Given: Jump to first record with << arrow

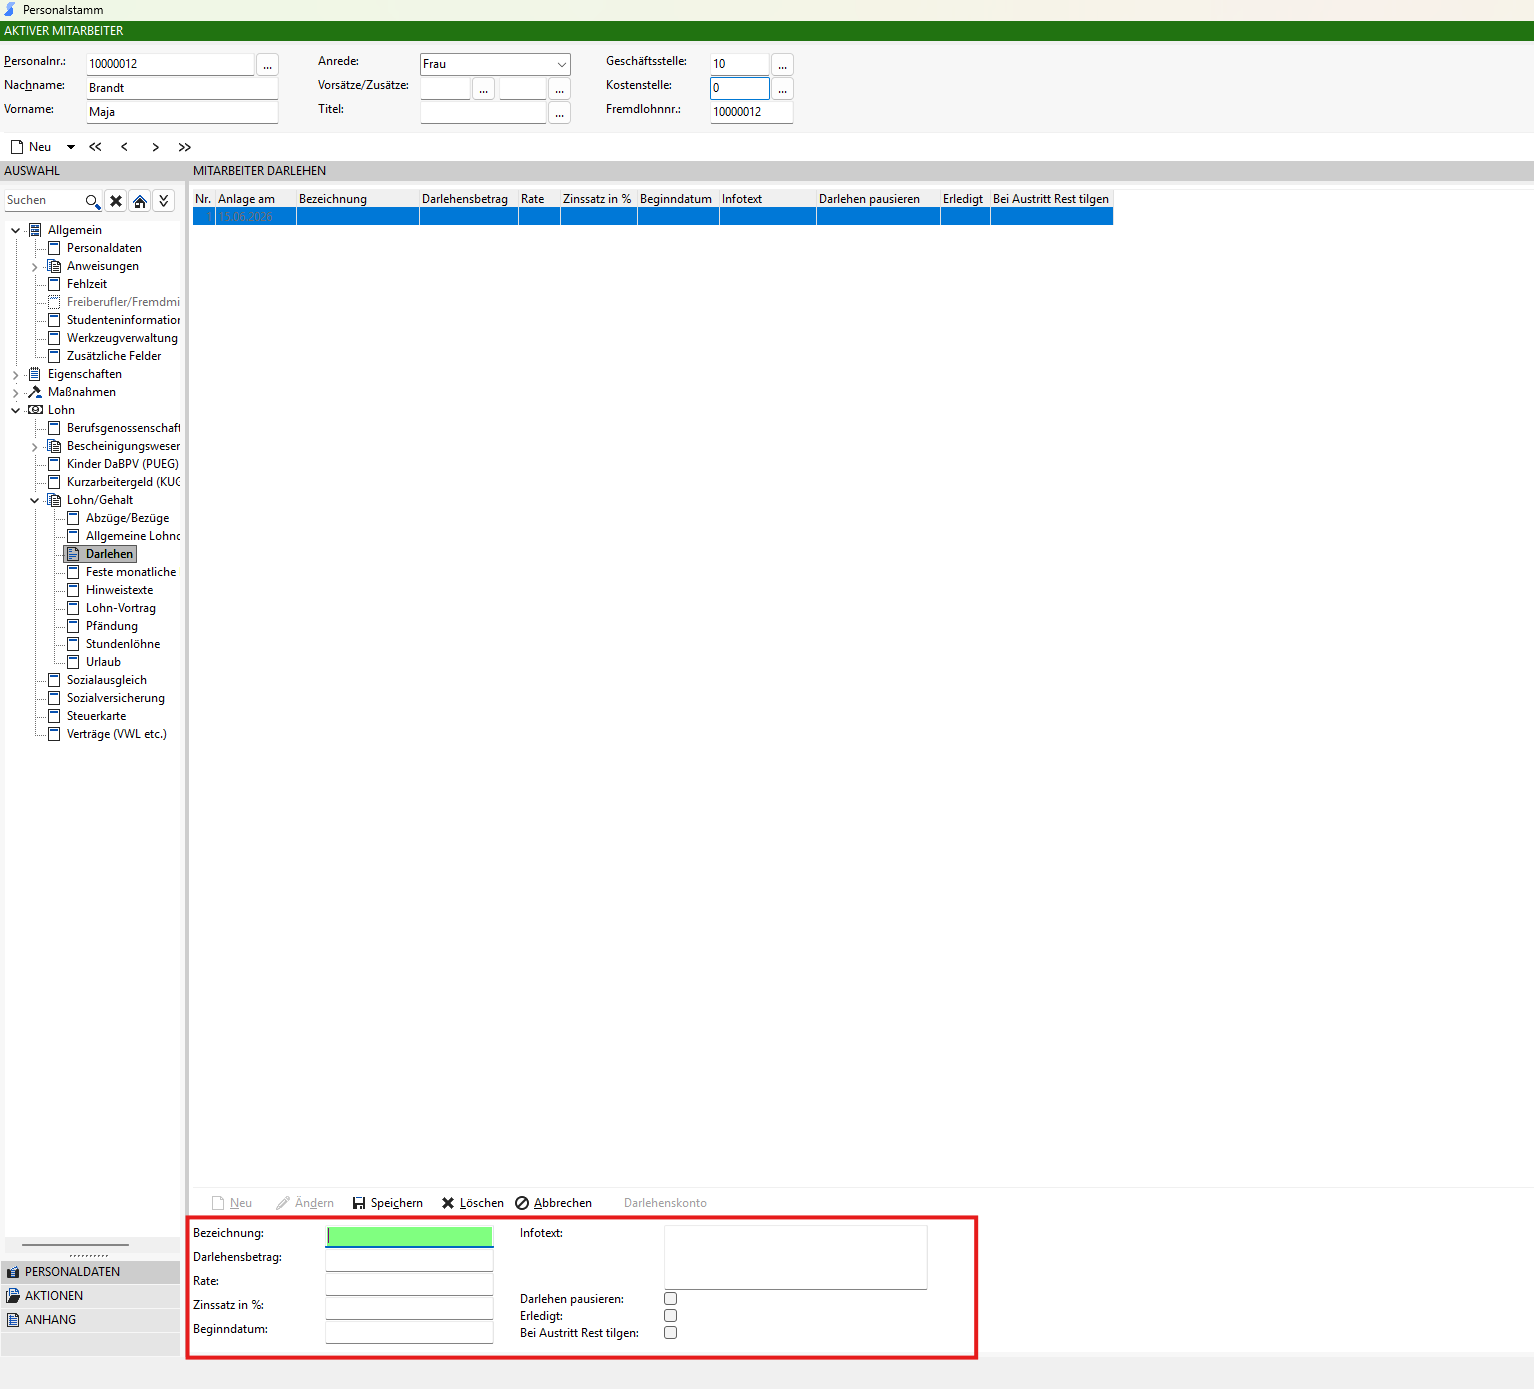Looking at the screenshot, I should pos(95,147).
